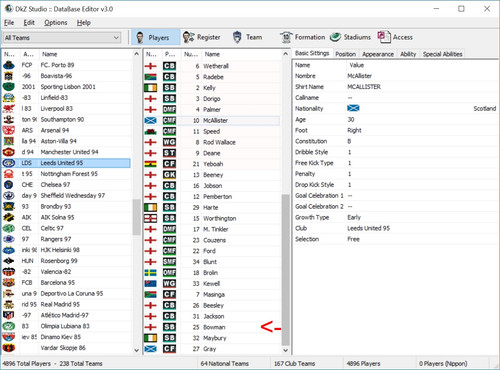Click the Growth Type value Early
Image resolution: width=500 pixels, height=370 pixels.
pyautogui.click(x=354, y=217)
